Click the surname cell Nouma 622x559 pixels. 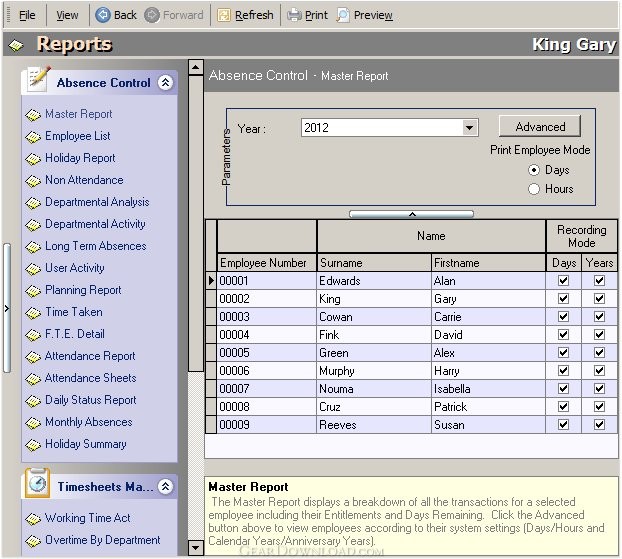(374, 389)
